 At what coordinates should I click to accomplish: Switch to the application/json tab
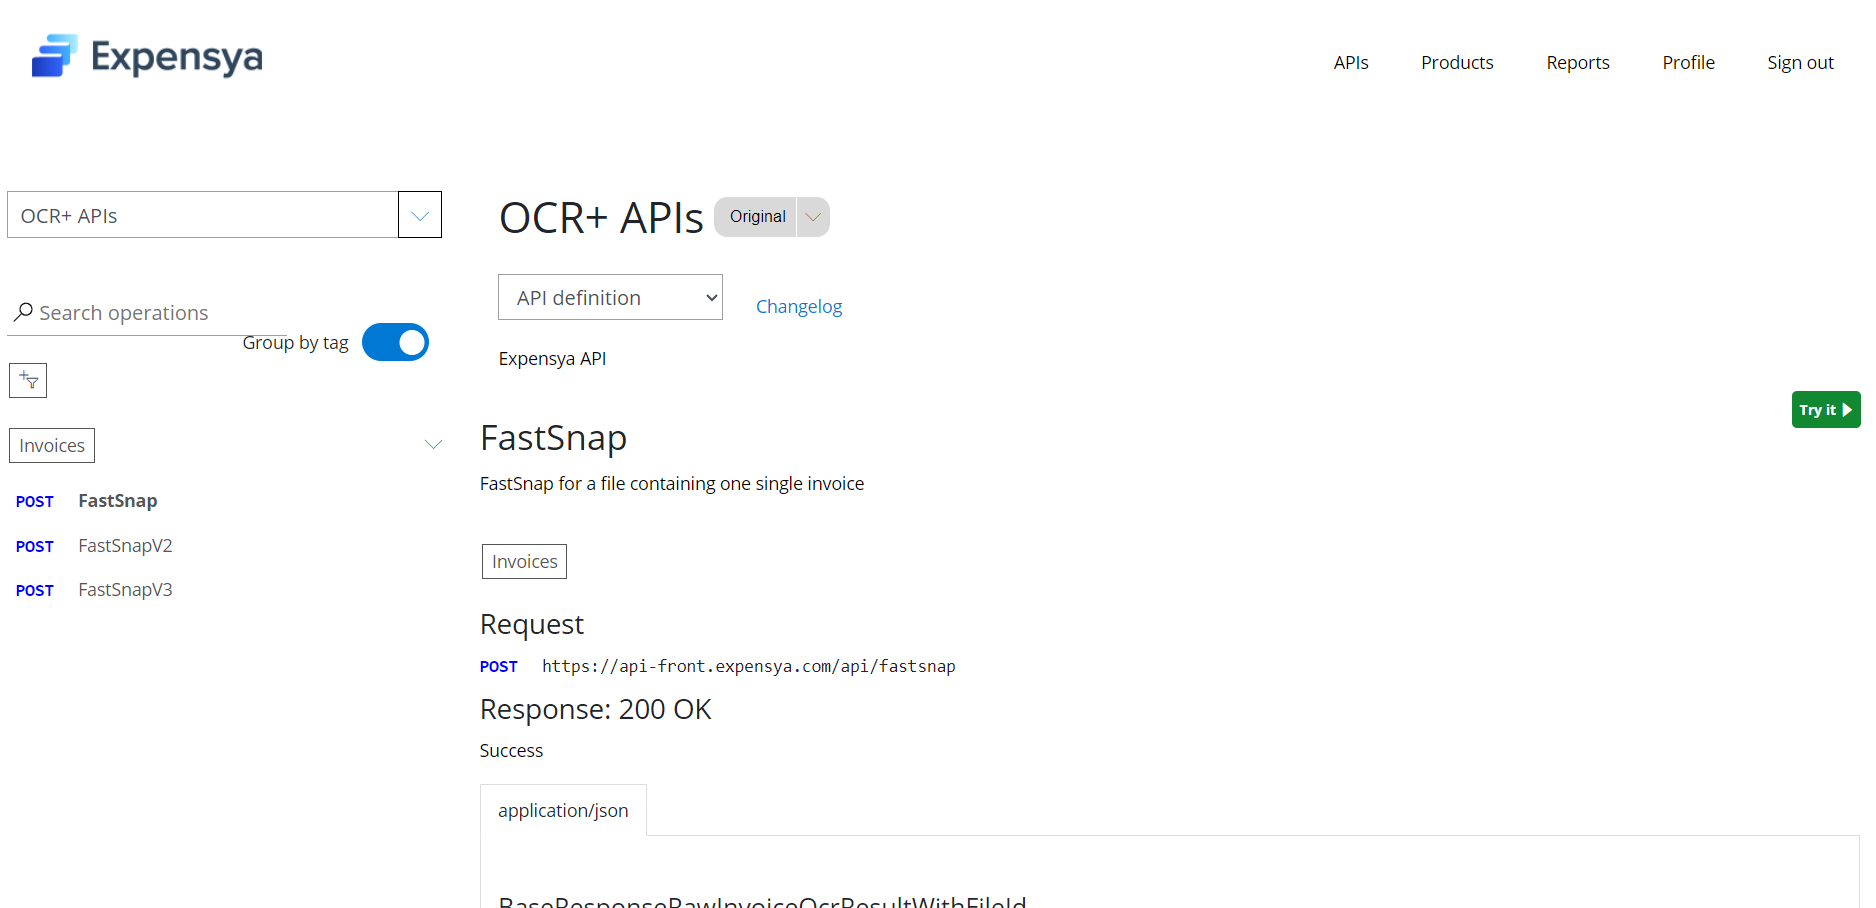tap(563, 810)
